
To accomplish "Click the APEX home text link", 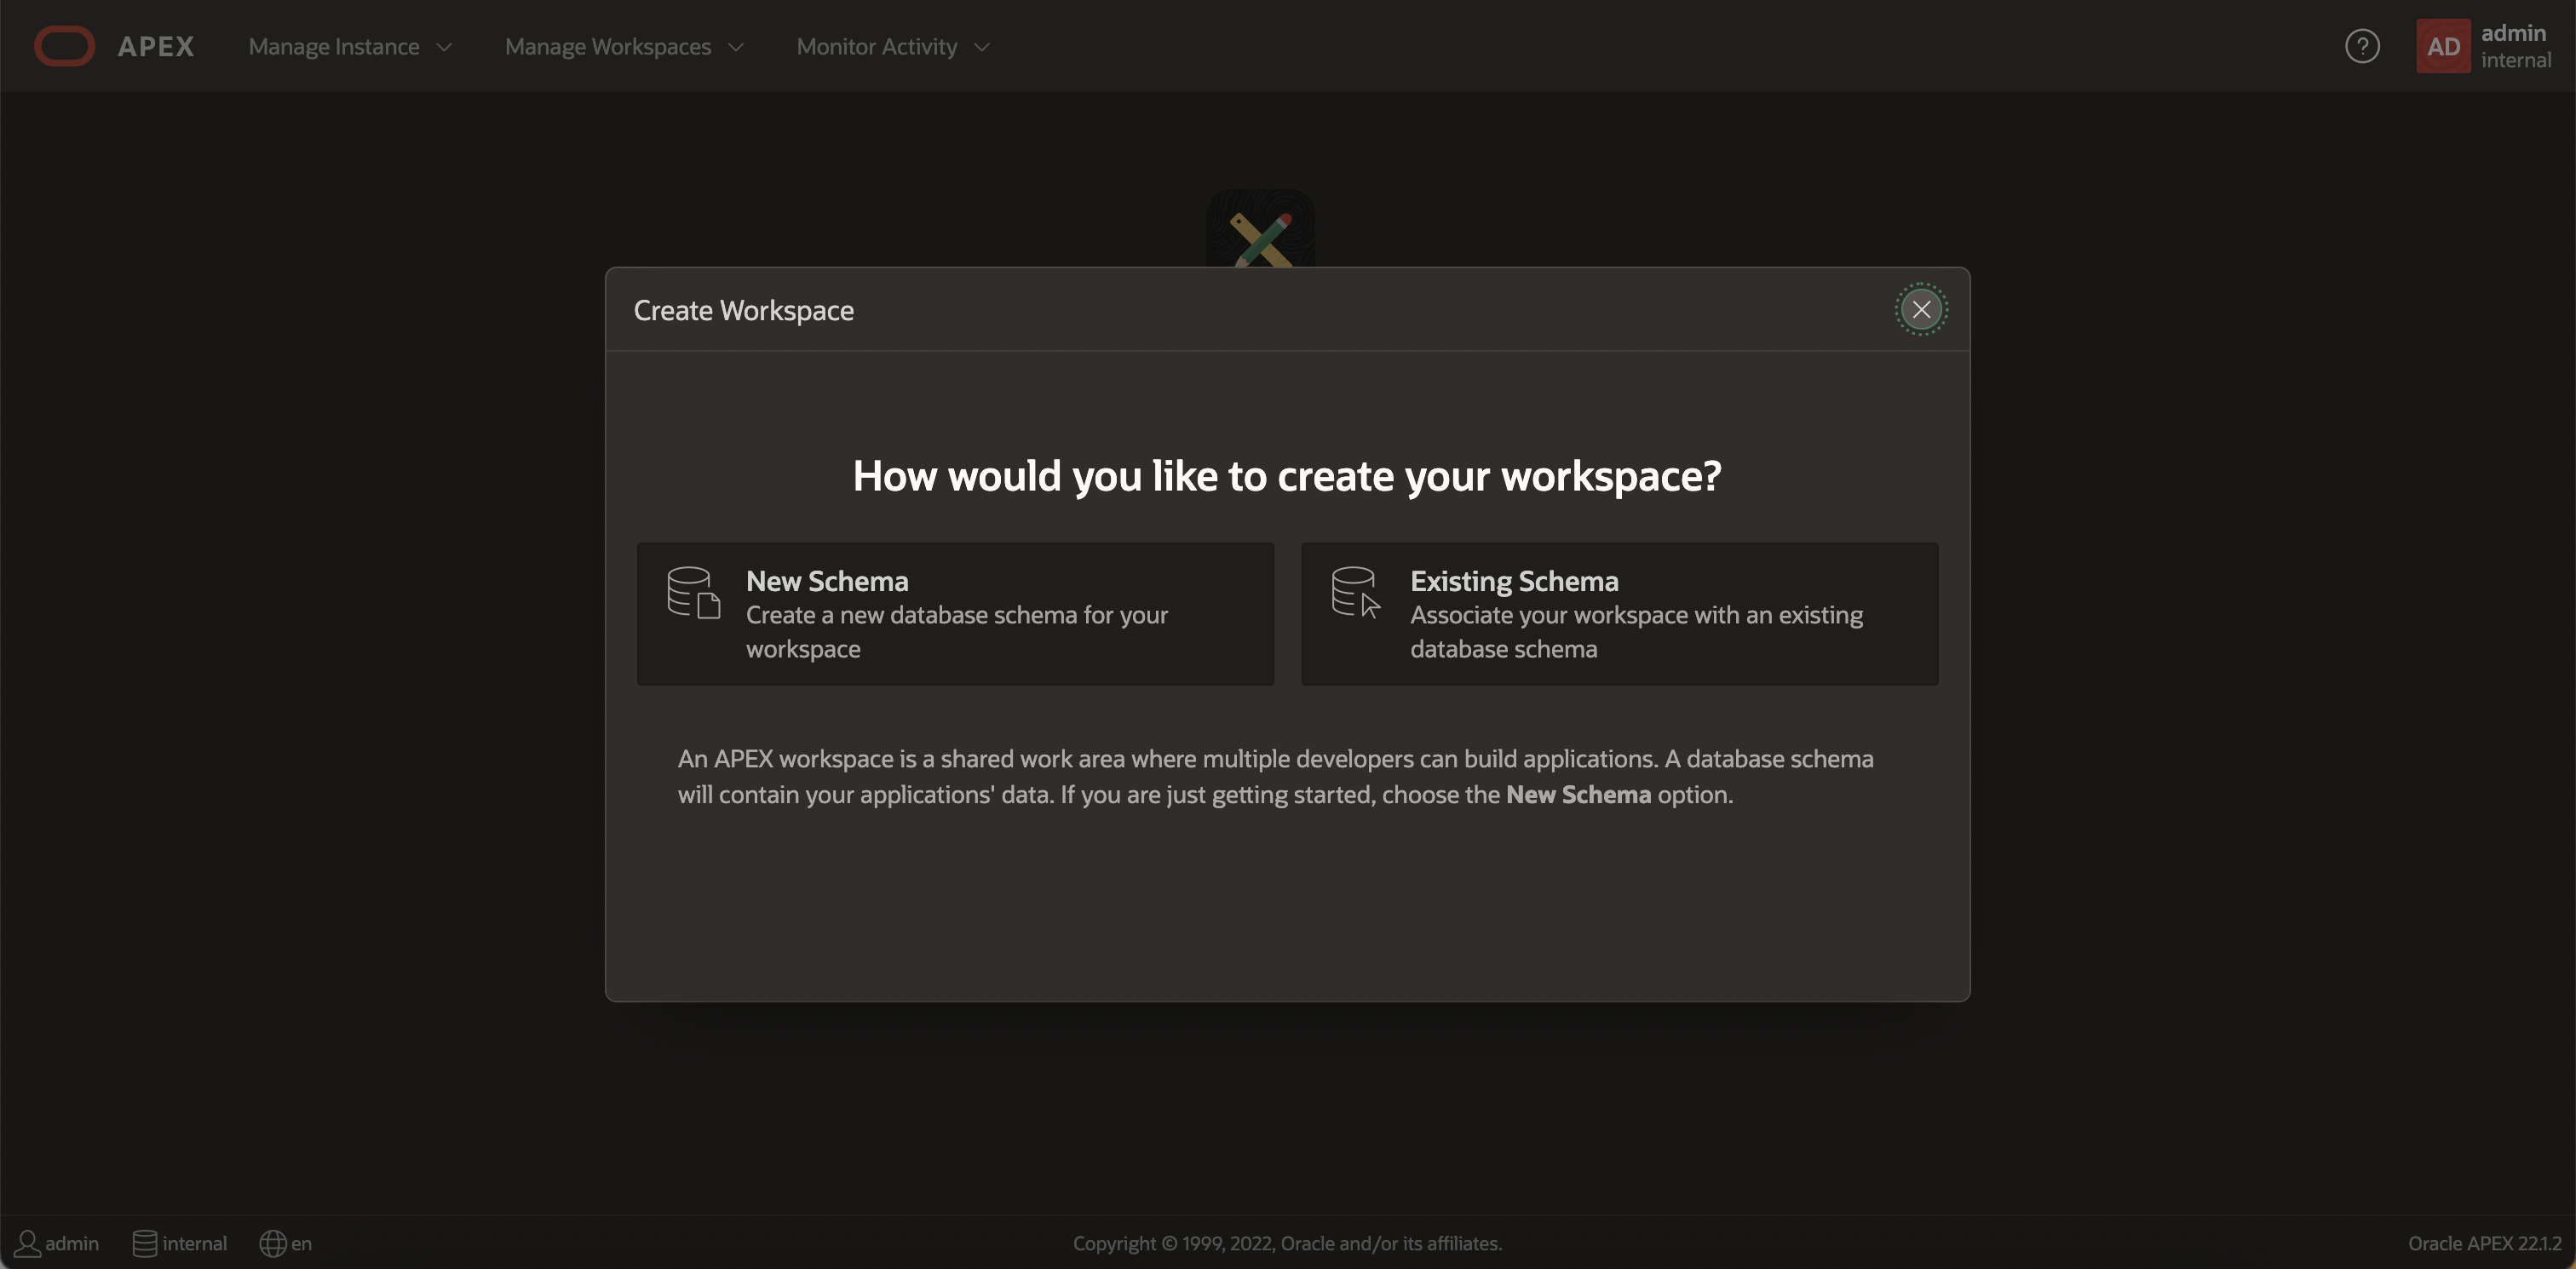I will click(x=156, y=46).
